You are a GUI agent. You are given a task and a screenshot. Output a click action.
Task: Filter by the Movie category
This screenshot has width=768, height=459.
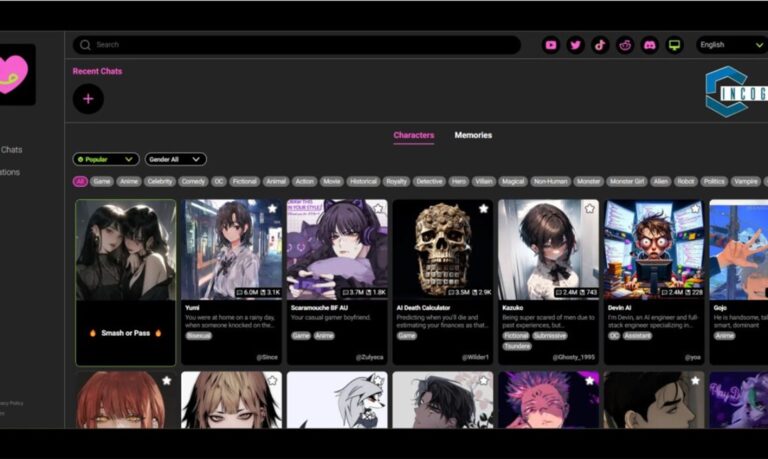332,181
